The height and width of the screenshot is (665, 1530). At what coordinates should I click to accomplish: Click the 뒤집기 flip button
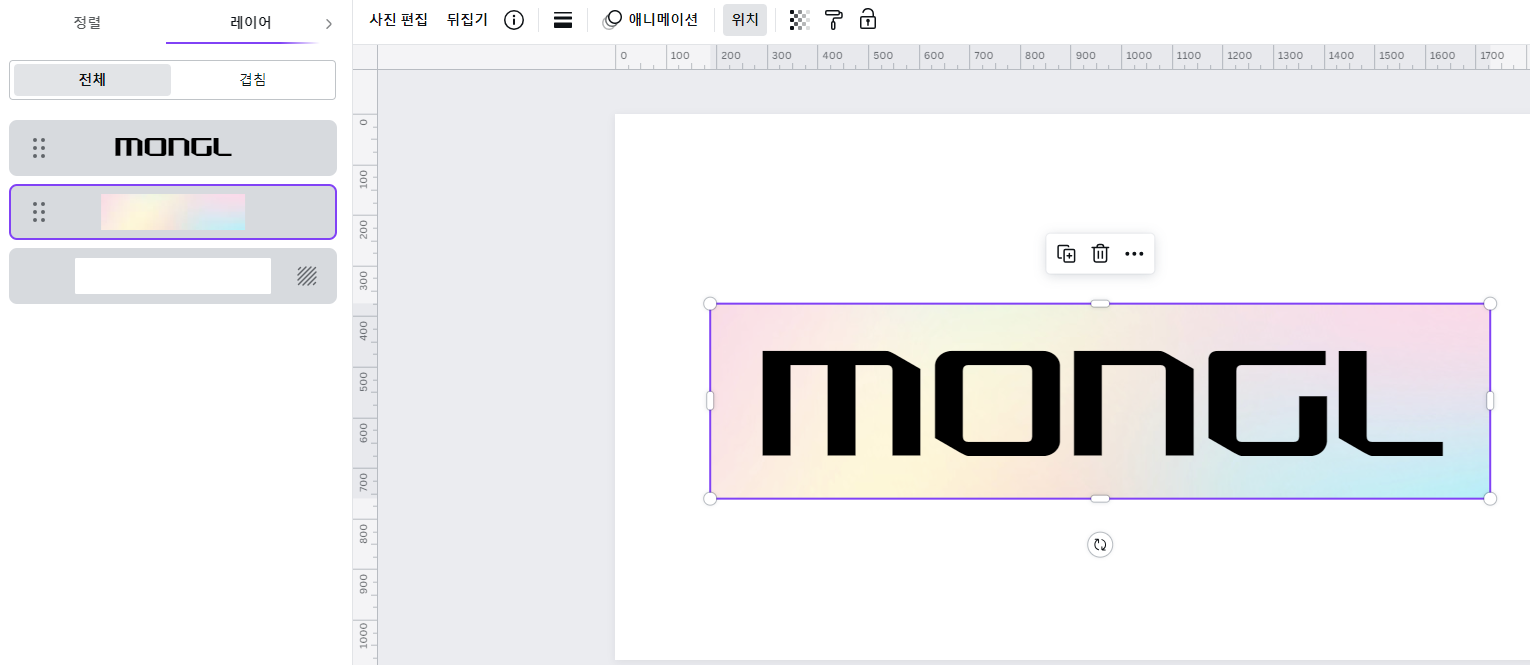pyautogui.click(x=467, y=20)
